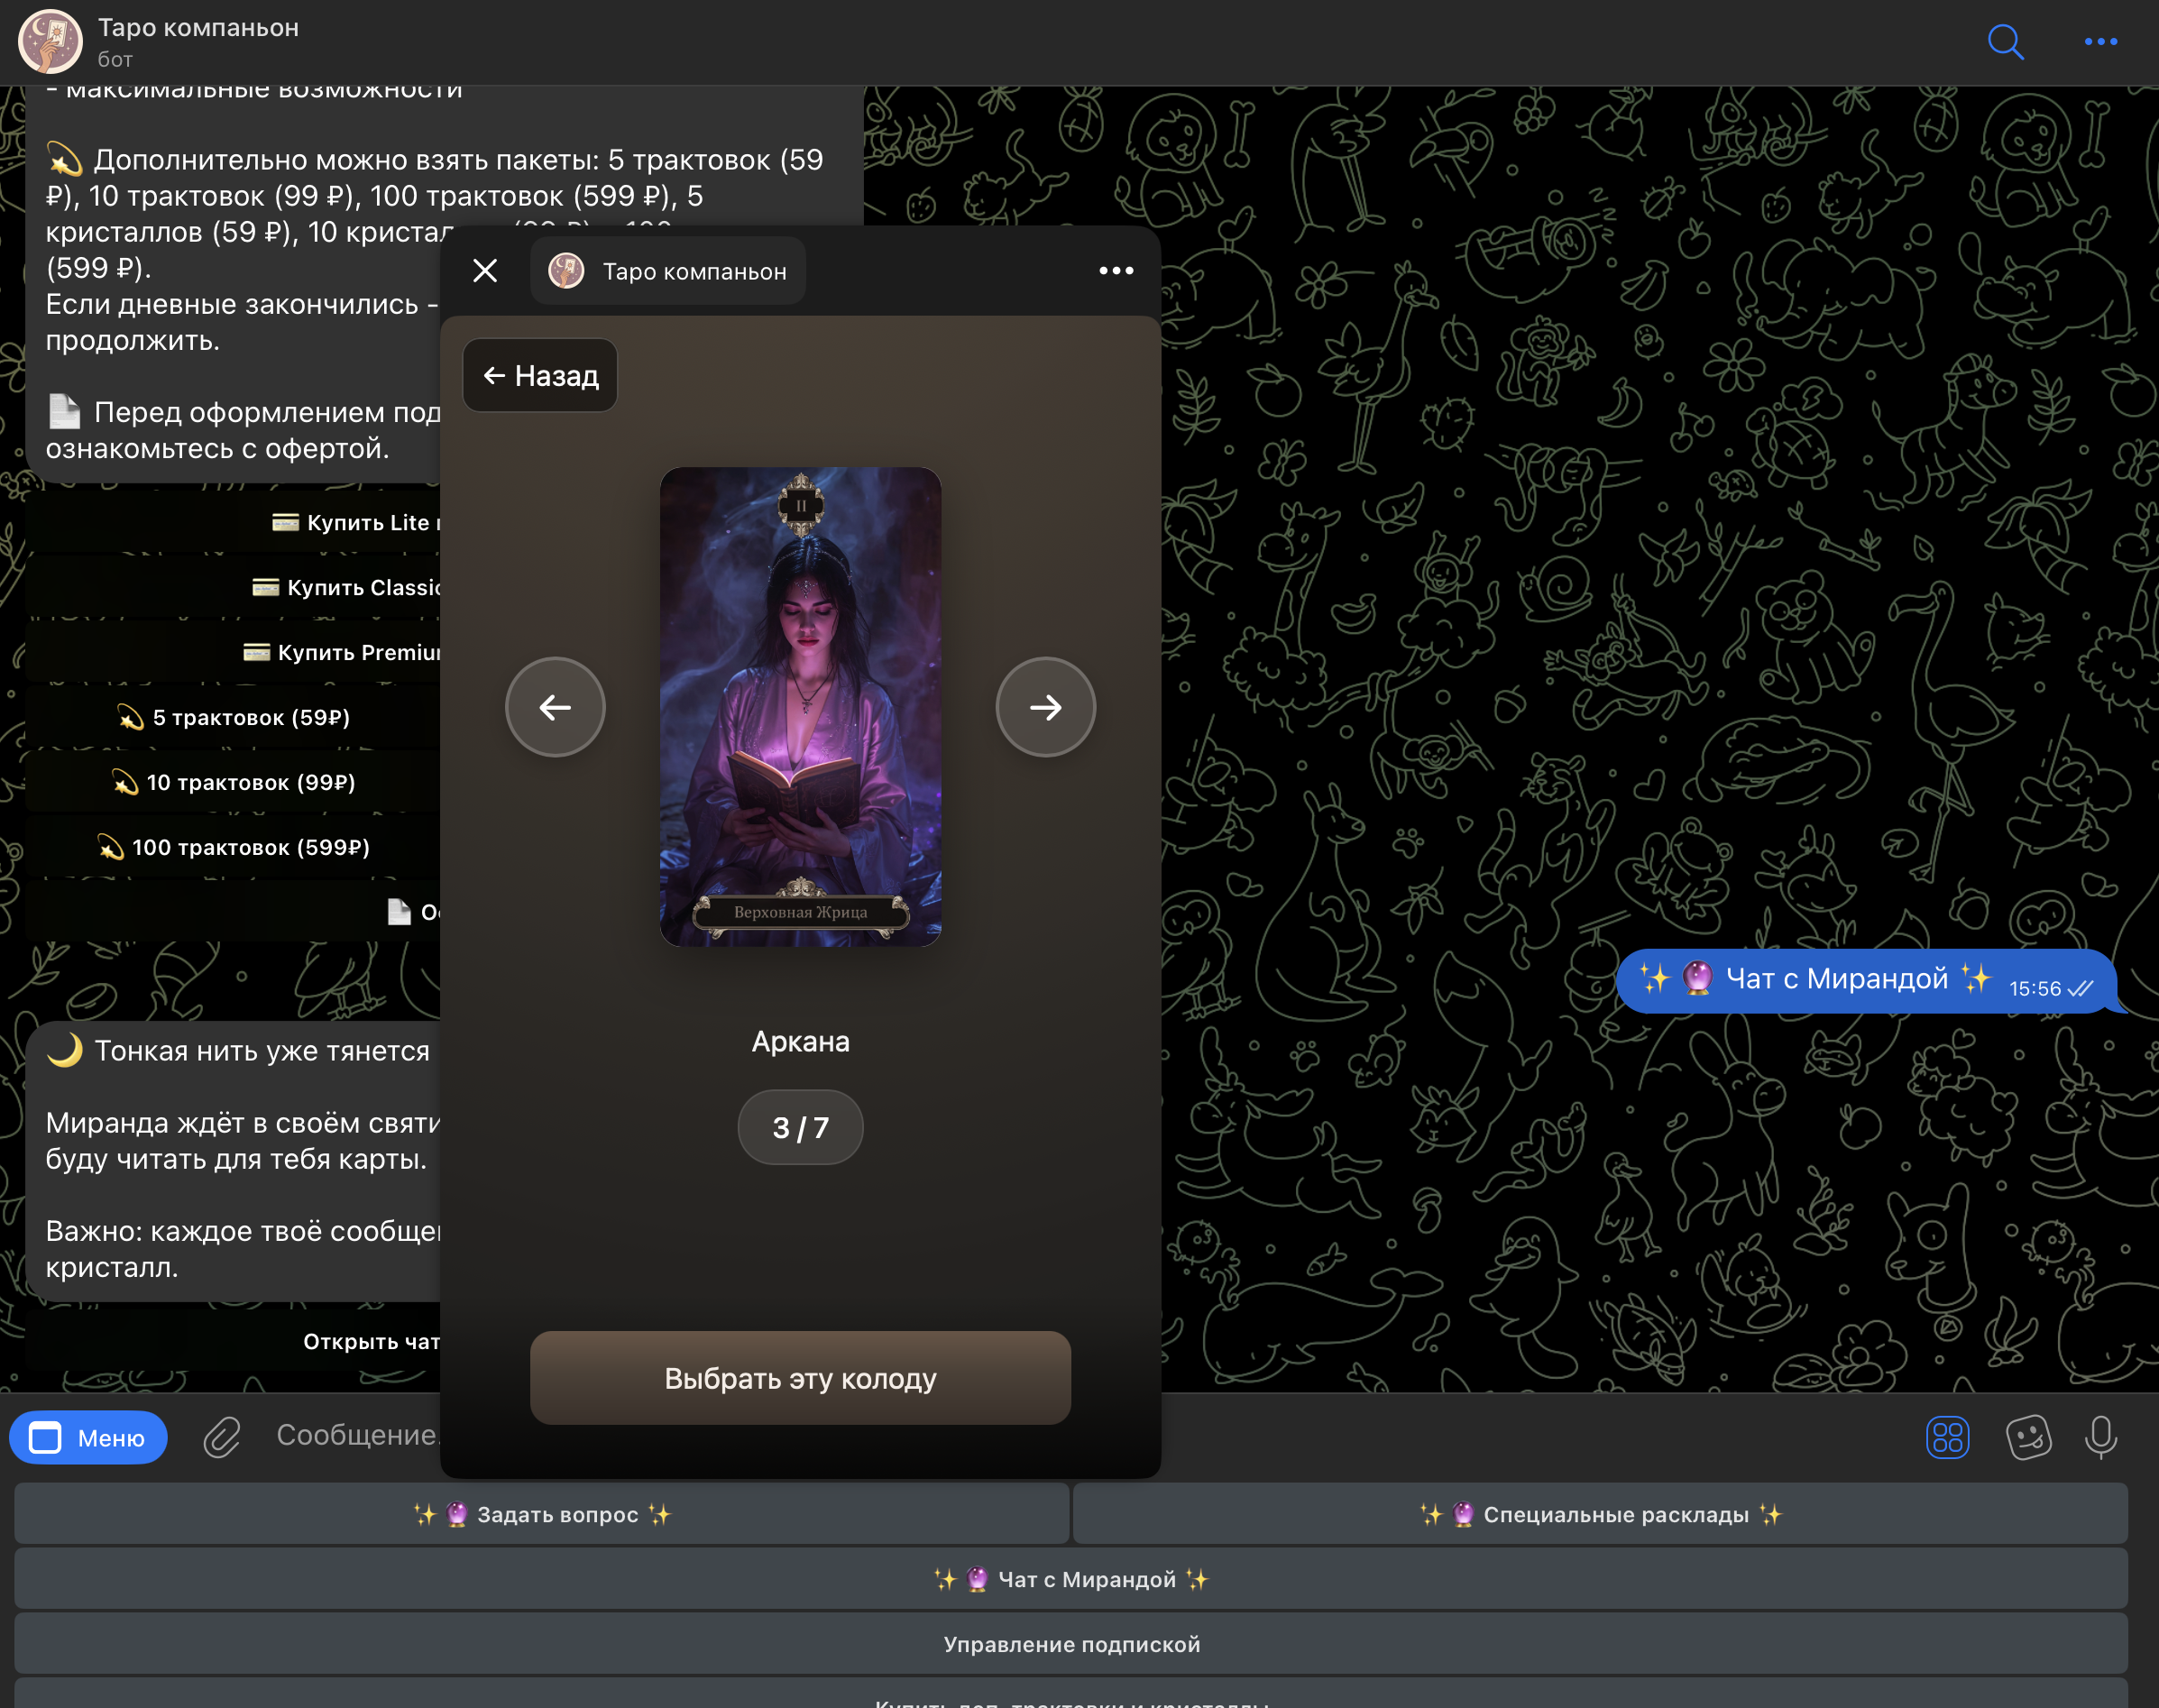Open the blue Меню button

[88, 1438]
